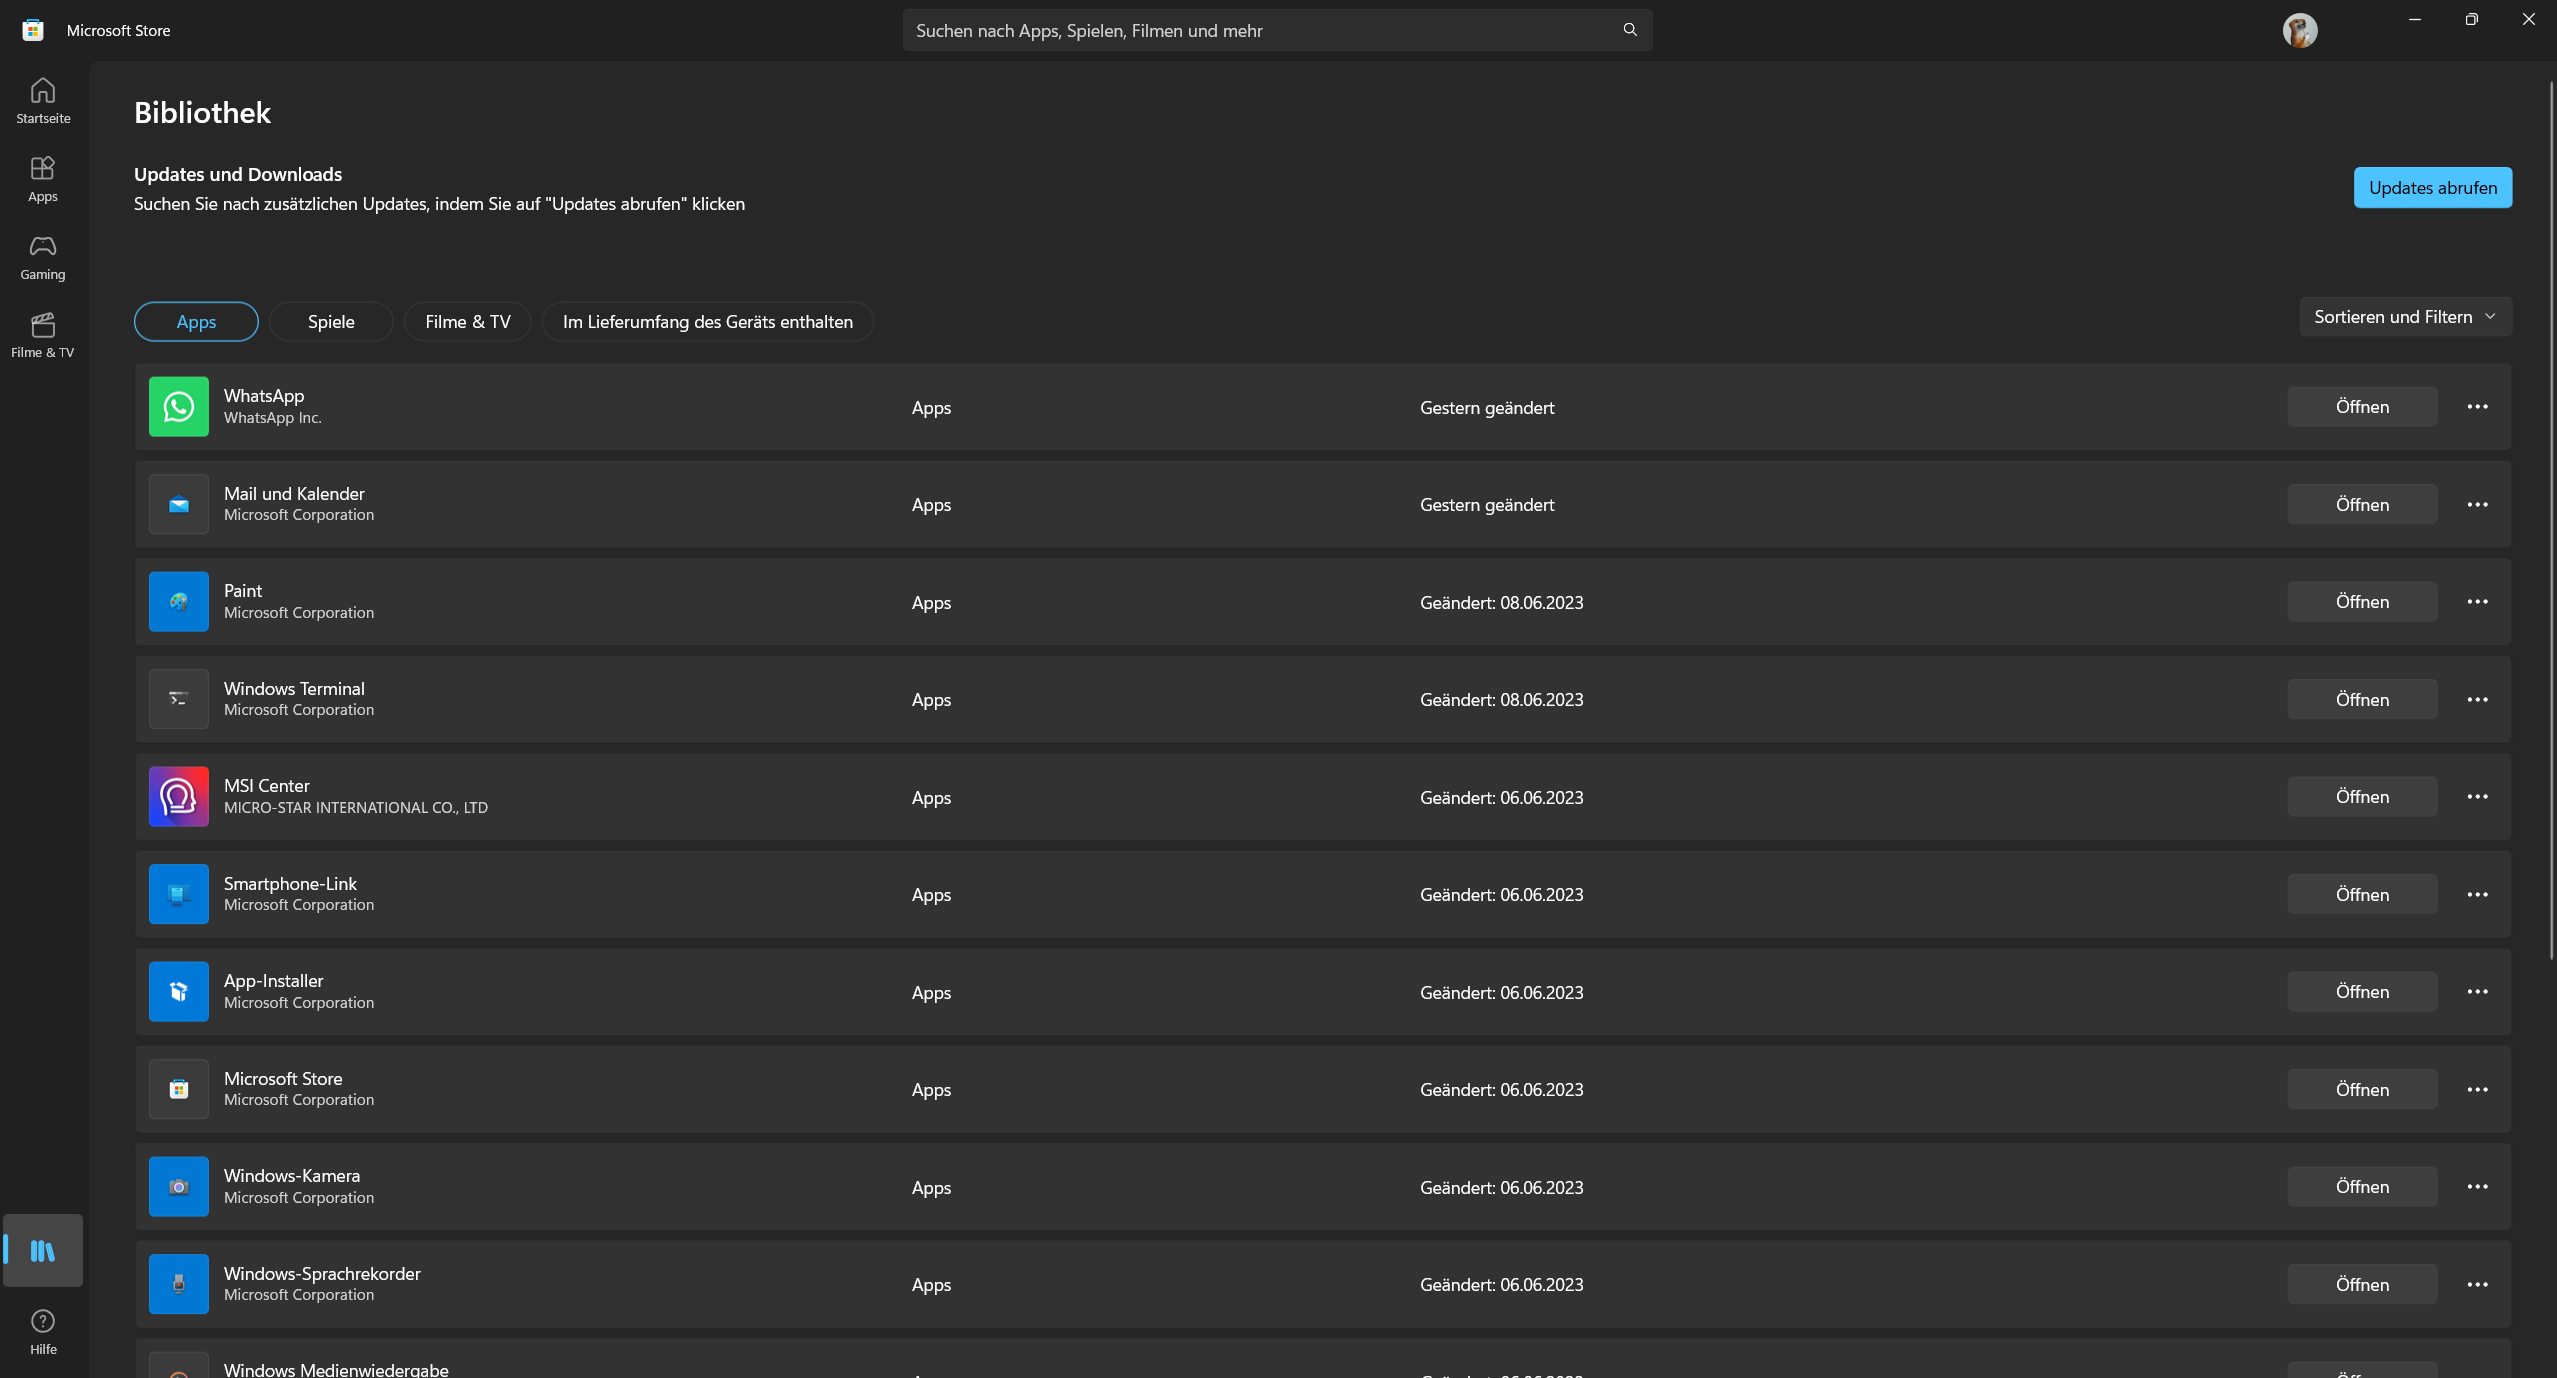Open Filme & TV sidebar section
The image size is (2557, 1378).
(x=42, y=335)
